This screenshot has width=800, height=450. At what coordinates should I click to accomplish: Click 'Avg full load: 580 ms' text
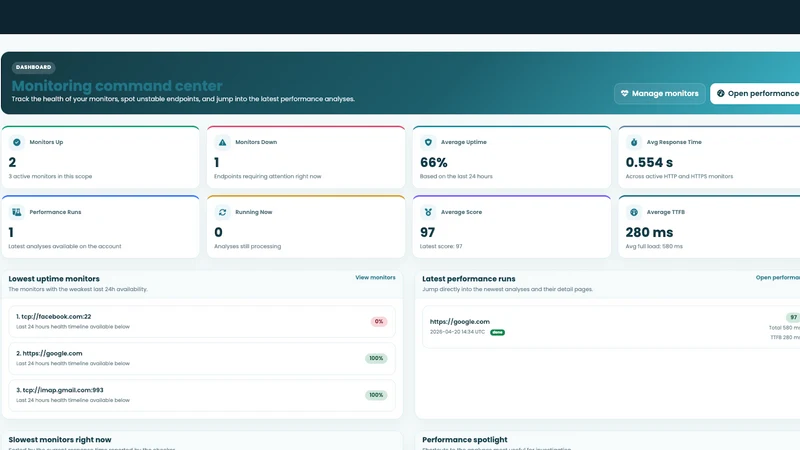654,246
